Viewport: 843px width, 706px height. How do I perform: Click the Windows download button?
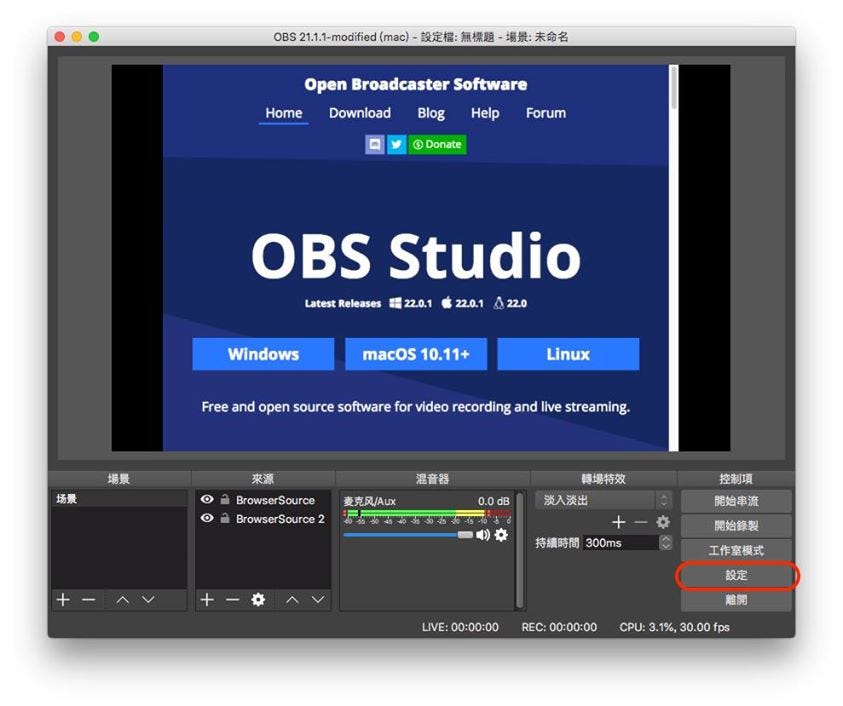(263, 354)
